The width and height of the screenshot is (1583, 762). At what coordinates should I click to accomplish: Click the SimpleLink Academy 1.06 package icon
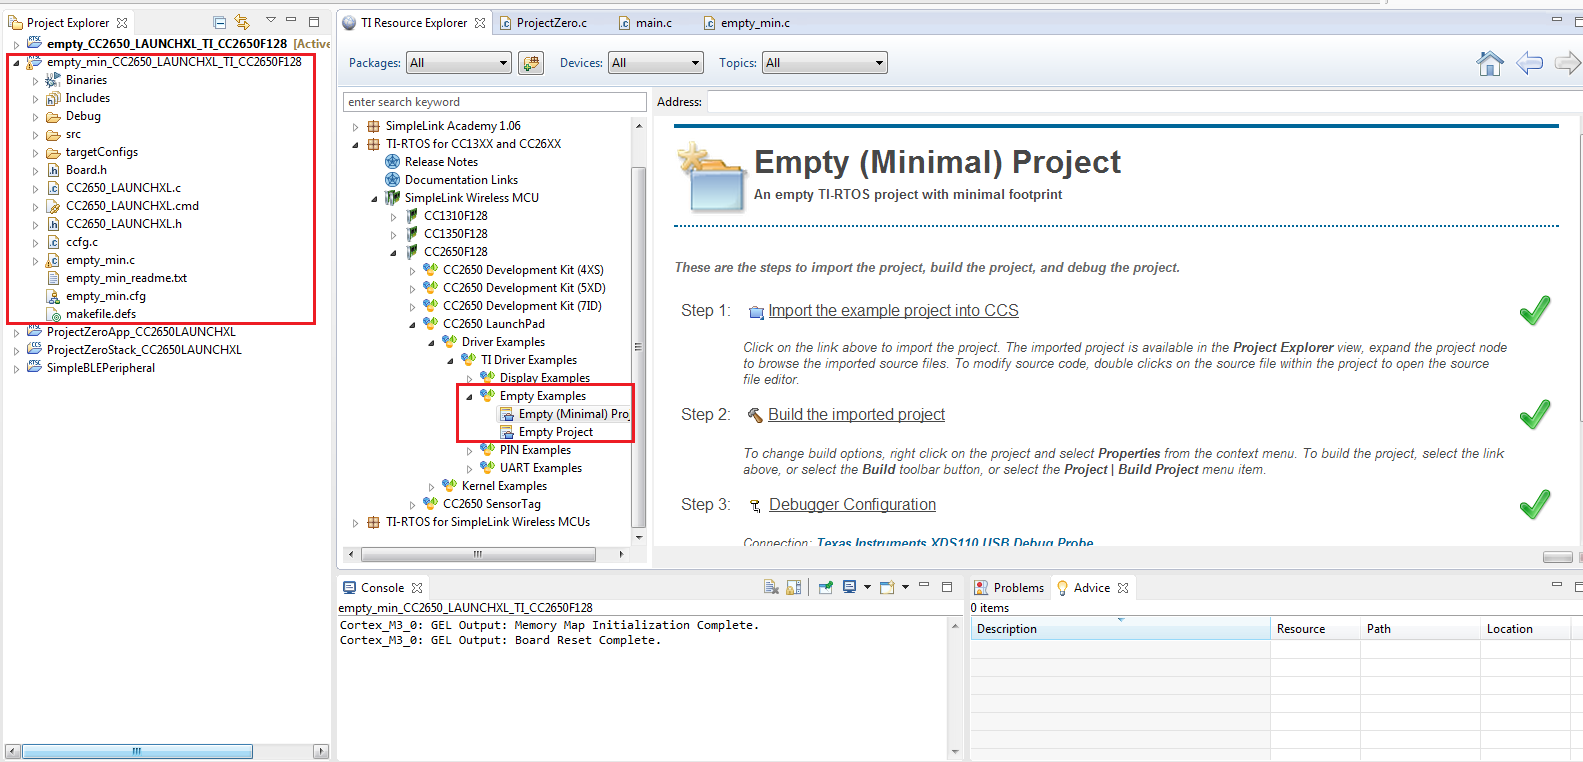point(373,126)
